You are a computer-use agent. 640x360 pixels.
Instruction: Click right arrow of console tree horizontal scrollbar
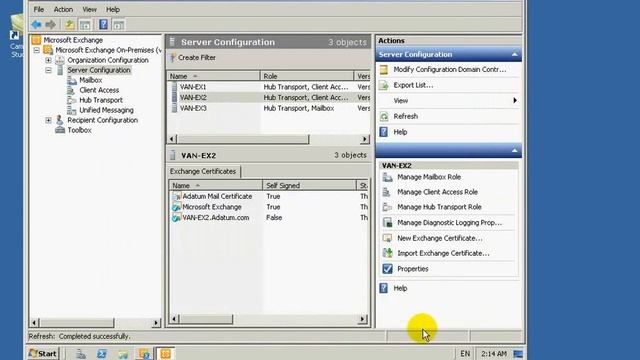click(156, 323)
